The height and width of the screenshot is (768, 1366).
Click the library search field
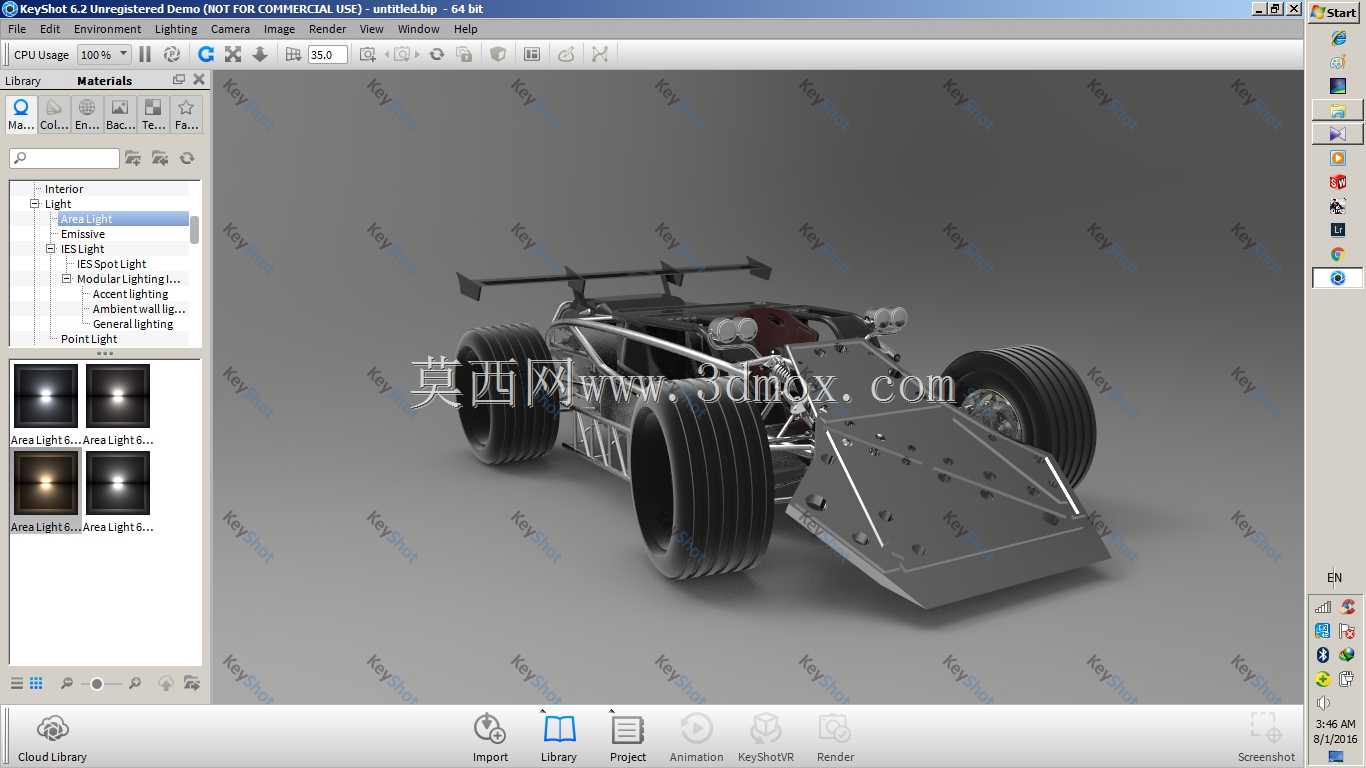click(x=65, y=158)
